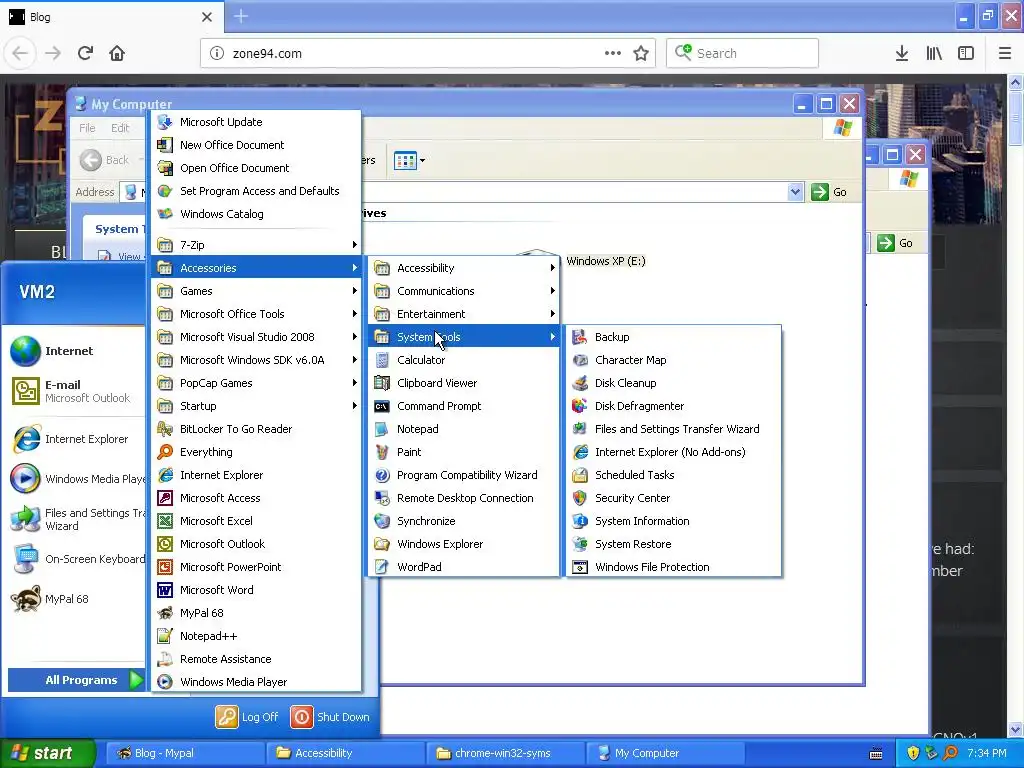Click Program Compatibility Wizard icon
Viewport: 1024px width, 768px height.
click(382, 475)
